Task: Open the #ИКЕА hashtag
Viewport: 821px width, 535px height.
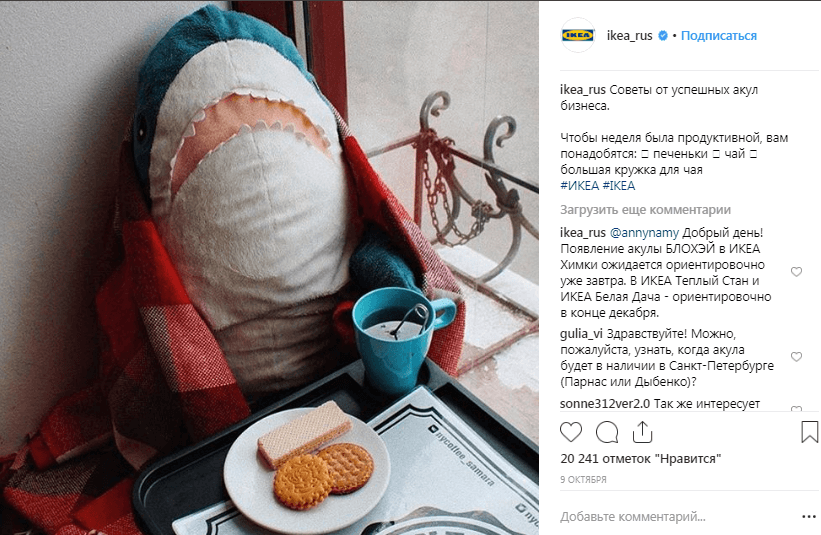Action: pos(579,185)
